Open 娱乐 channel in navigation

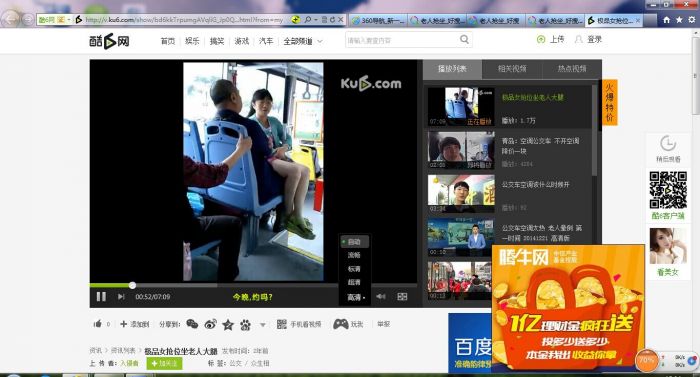click(192, 41)
